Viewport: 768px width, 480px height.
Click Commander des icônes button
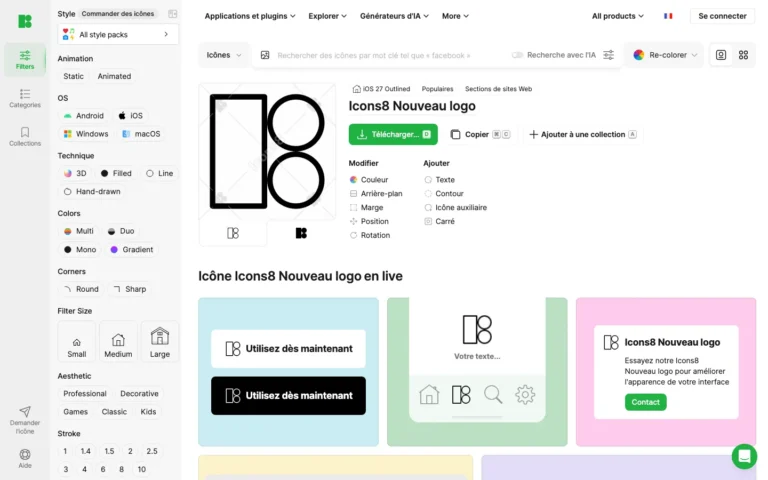118,14
